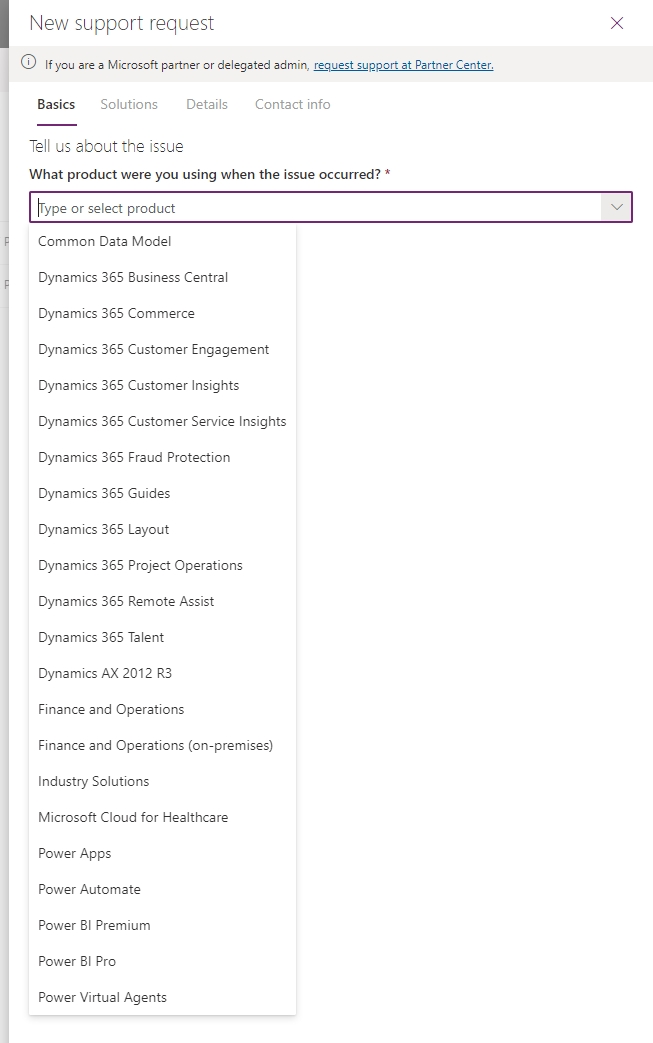
Task: Close the New support request panel
Action: click(x=617, y=23)
